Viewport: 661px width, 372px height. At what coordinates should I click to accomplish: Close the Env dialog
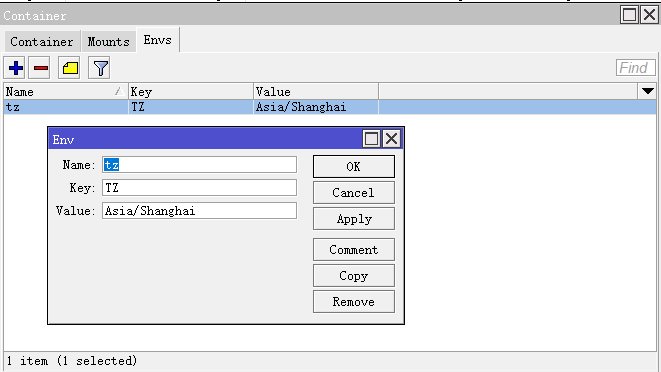click(x=392, y=138)
